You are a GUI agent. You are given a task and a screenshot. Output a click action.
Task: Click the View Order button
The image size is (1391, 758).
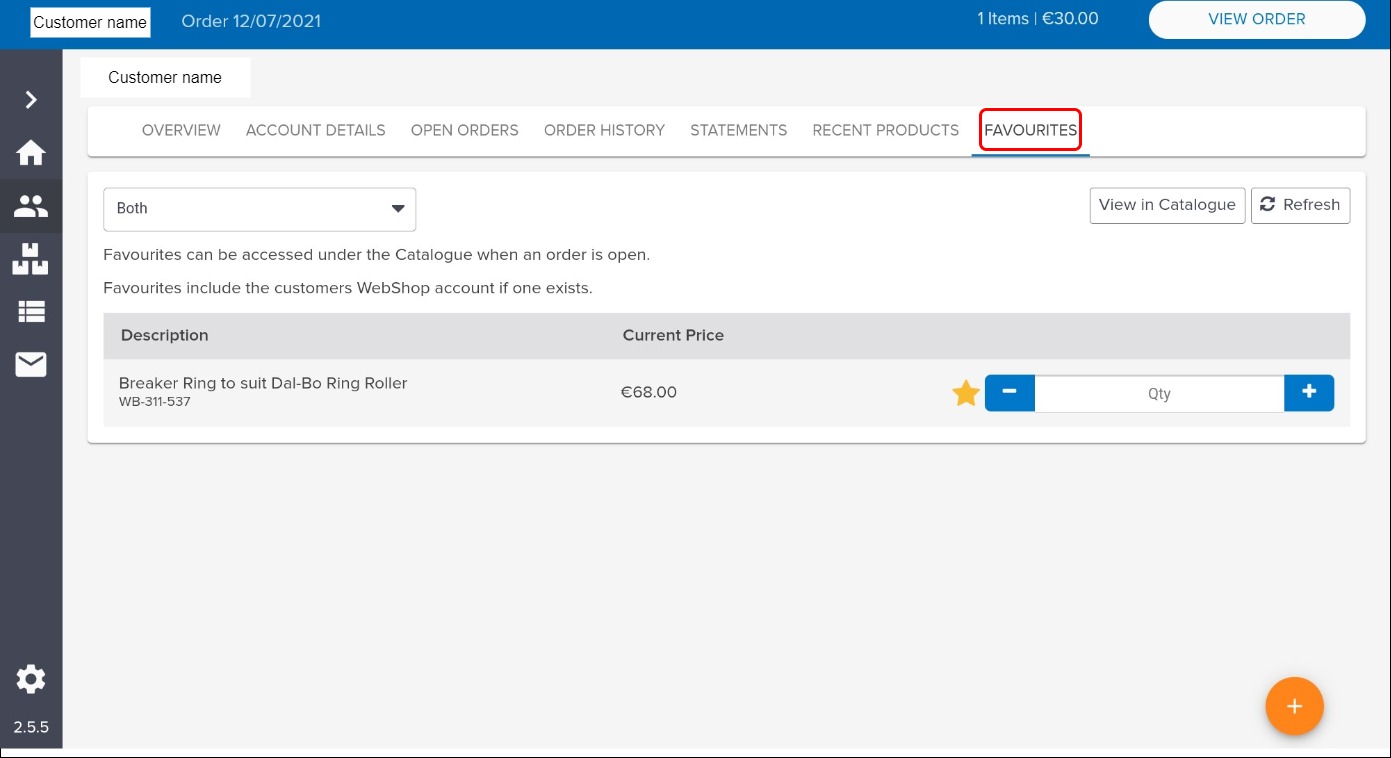point(1256,19)
